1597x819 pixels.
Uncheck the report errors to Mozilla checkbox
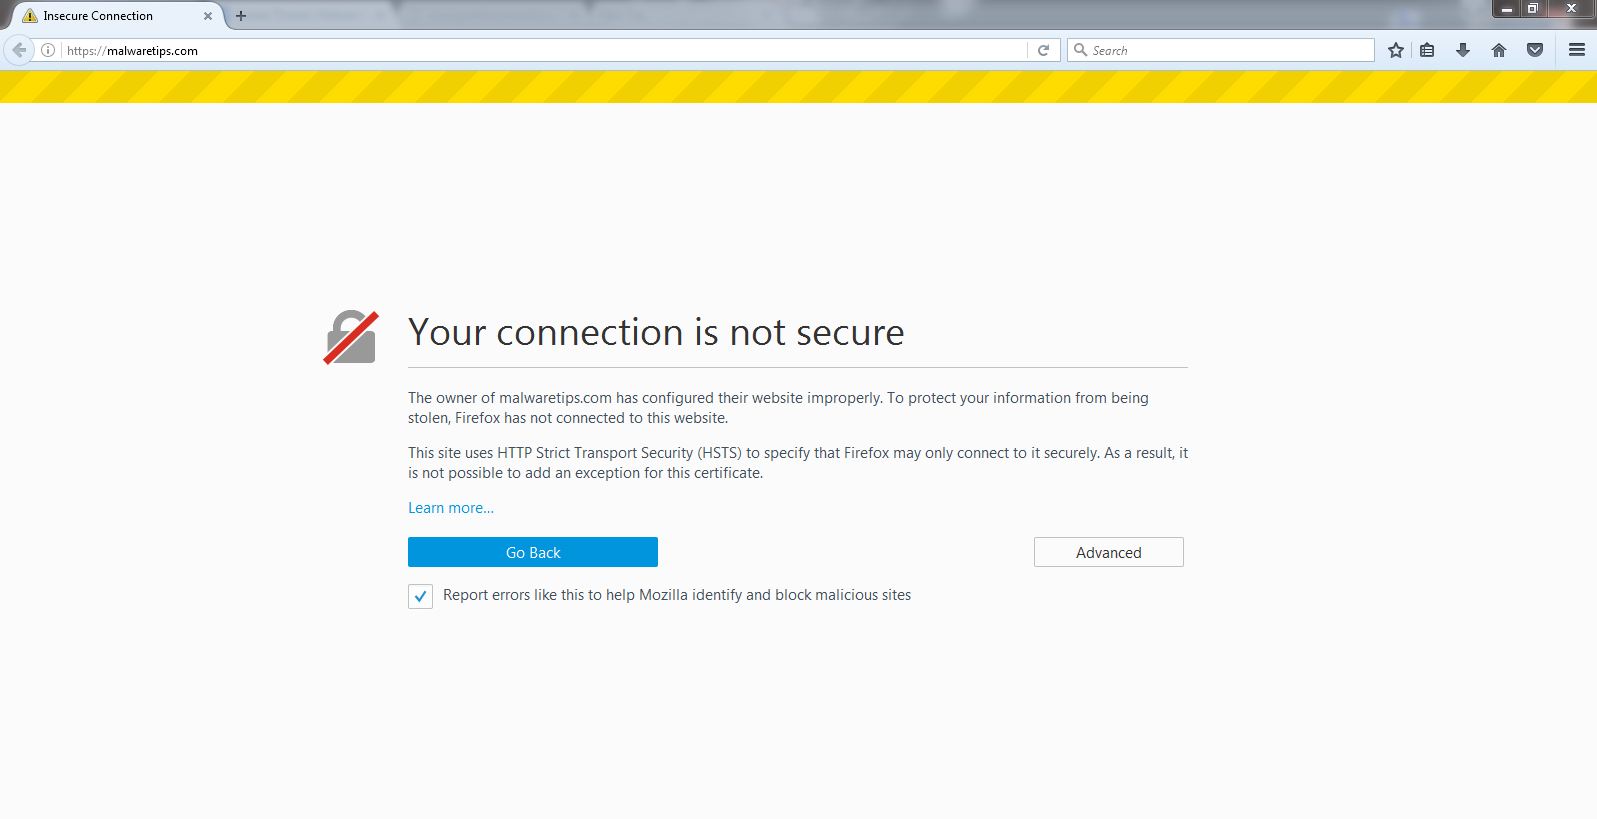[420, 596]
